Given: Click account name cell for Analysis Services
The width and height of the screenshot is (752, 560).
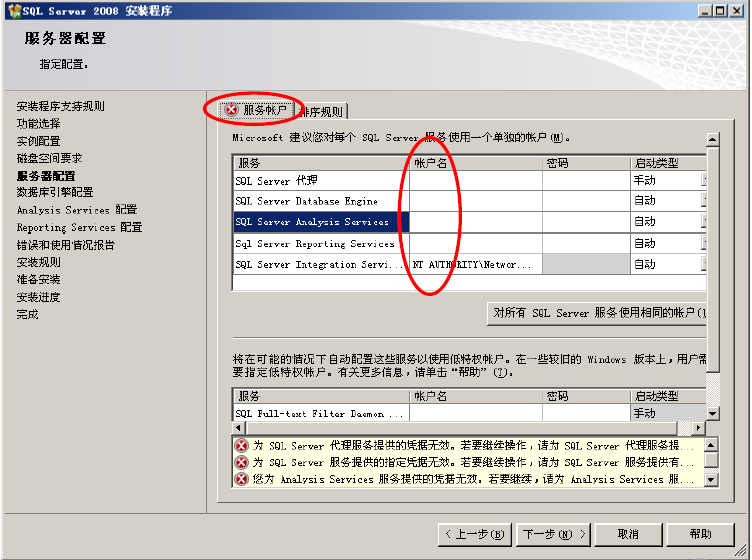Looking at the screenshot, I should pyautogui.click(x=476, y=222).
